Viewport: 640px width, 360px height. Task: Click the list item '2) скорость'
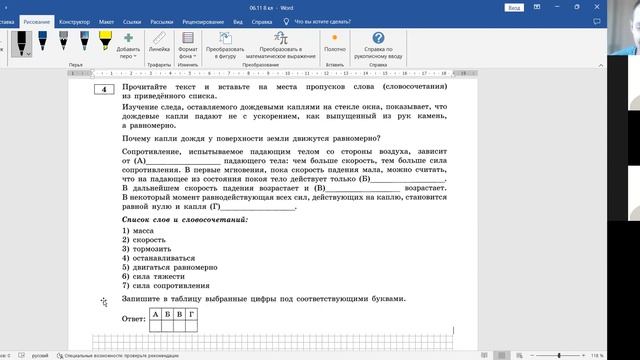point(144,240)
